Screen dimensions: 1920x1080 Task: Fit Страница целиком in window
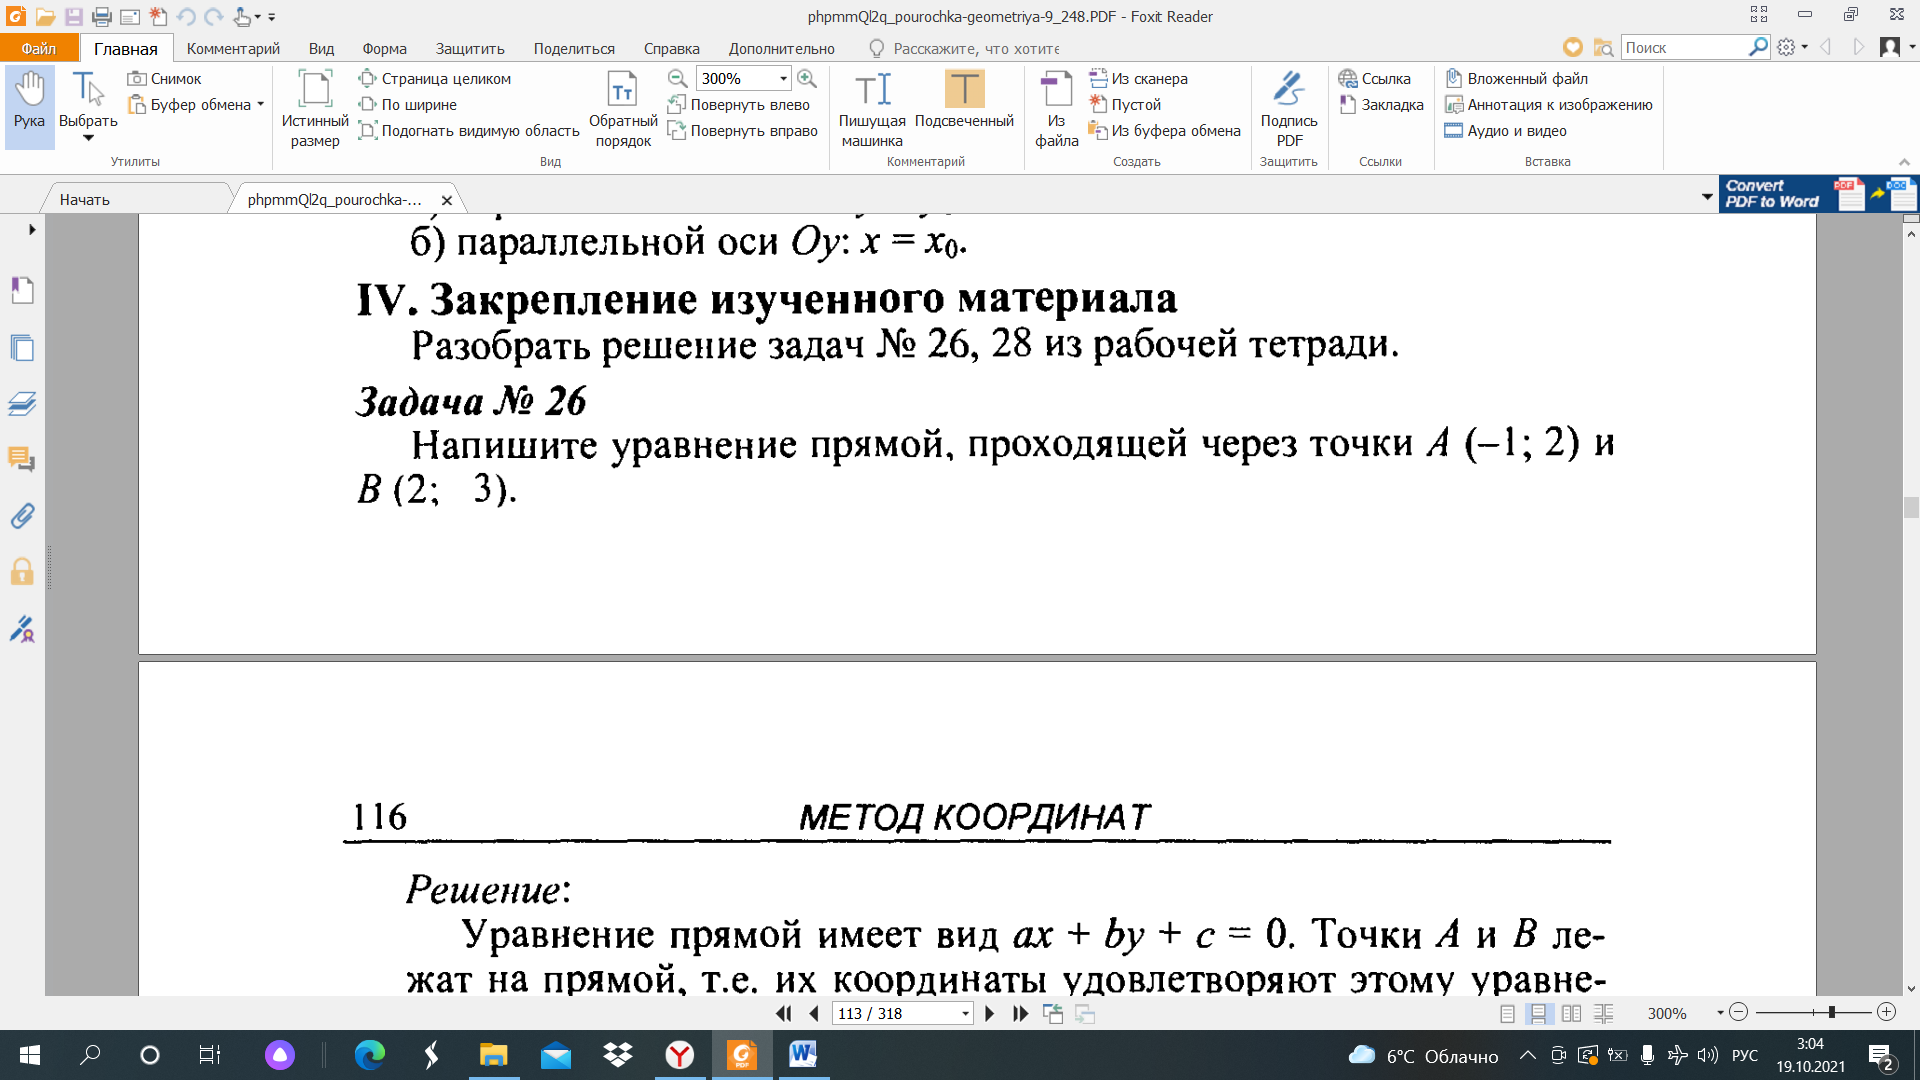[x=435, y=78]
